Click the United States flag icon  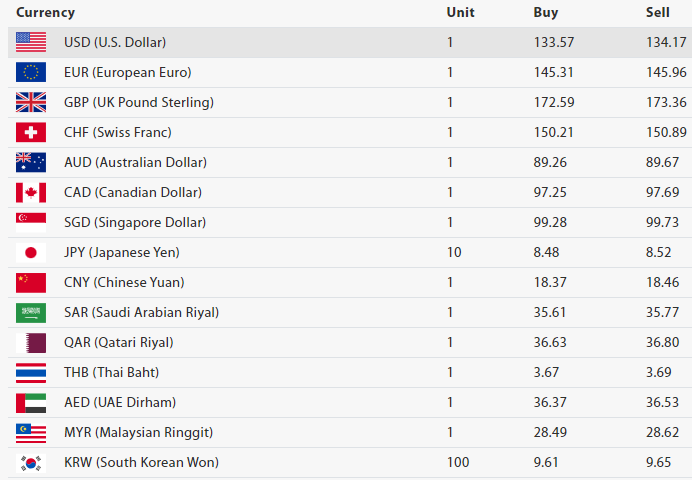point(31,42)
